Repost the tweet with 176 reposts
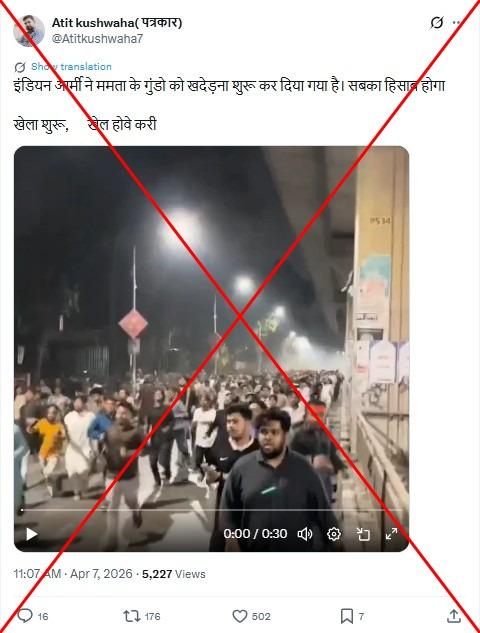Screen dimensions: 480x633 pos(142,616)
